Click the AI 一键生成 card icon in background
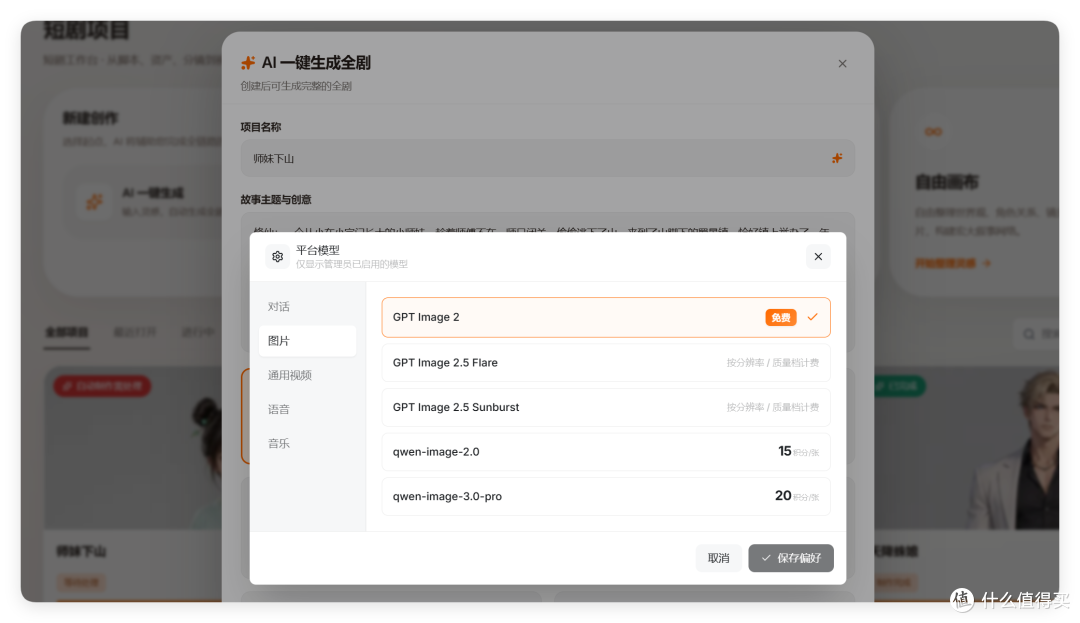 [94, 201]
